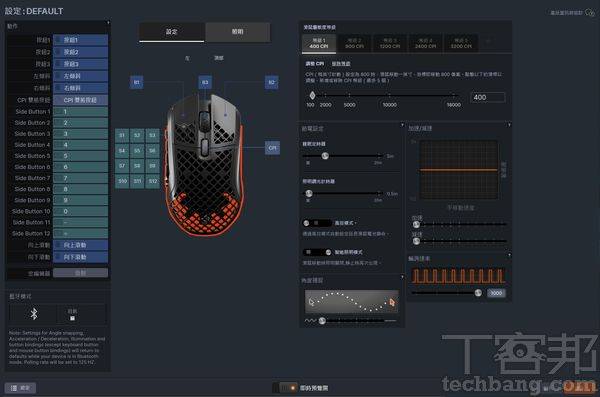This screenshot has width=600, height=397.
Task: Collapse the angle snapping panel arrow
Action: 402,277
